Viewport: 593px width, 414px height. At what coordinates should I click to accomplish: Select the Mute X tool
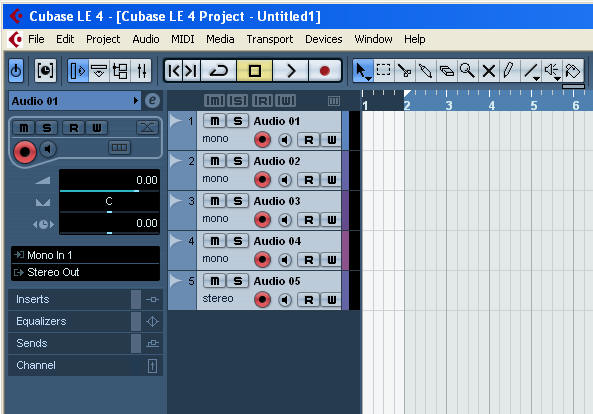(489, 71)
